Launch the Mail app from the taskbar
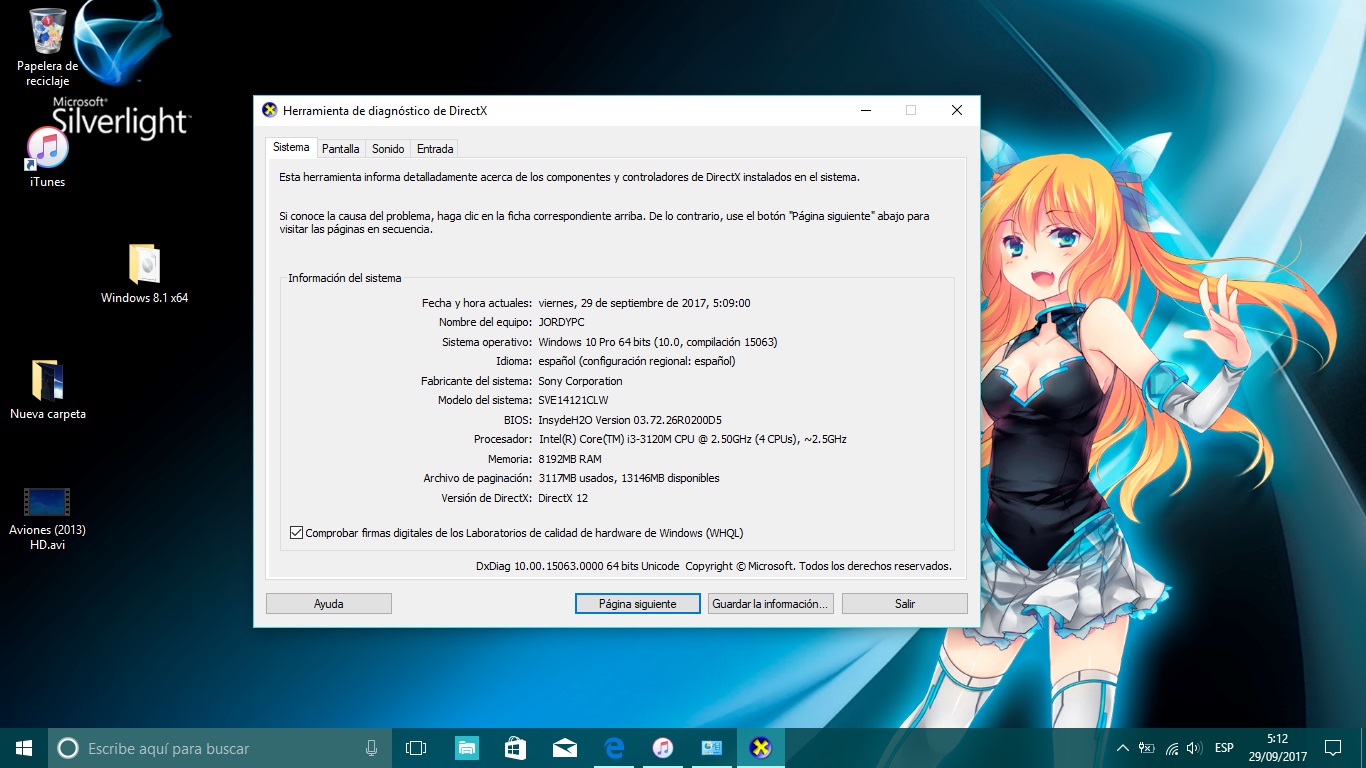The height and width of the screenshot is (768, 1366). click(x=564, y=747)
